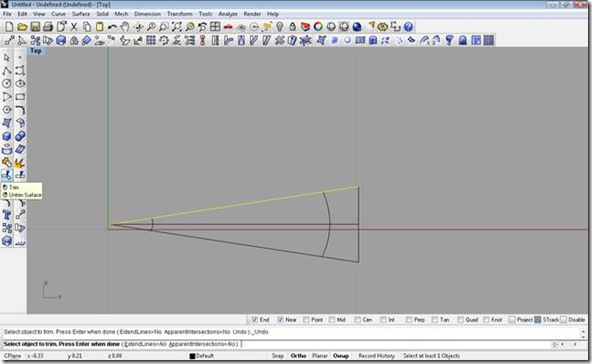The width and height of the screenshot is (592, 364).
Task: Click the blue Render sphere icon
Action: point(357,26)
